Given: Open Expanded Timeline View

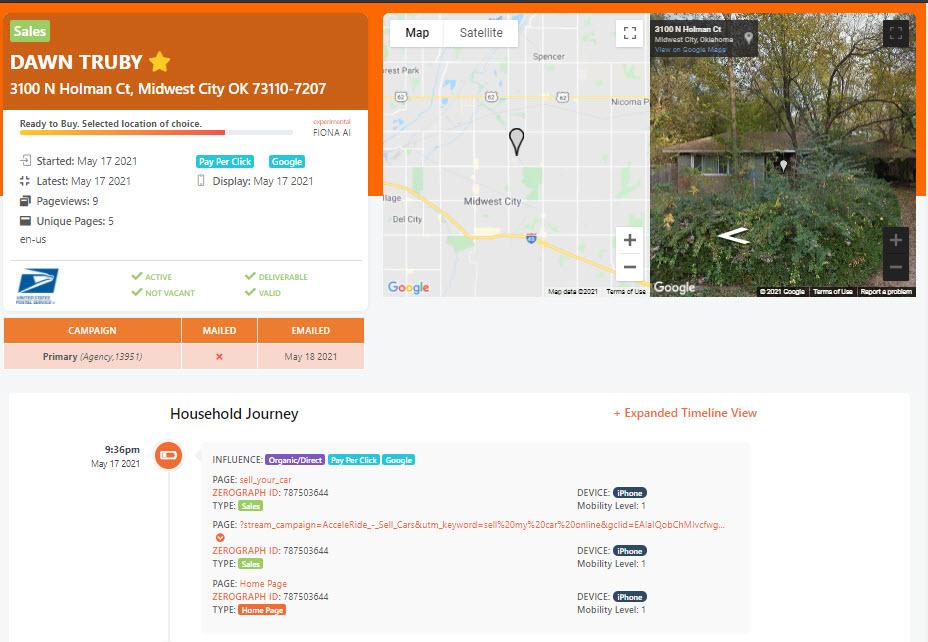Looking at the screenshot, I should tap(685, 413).
